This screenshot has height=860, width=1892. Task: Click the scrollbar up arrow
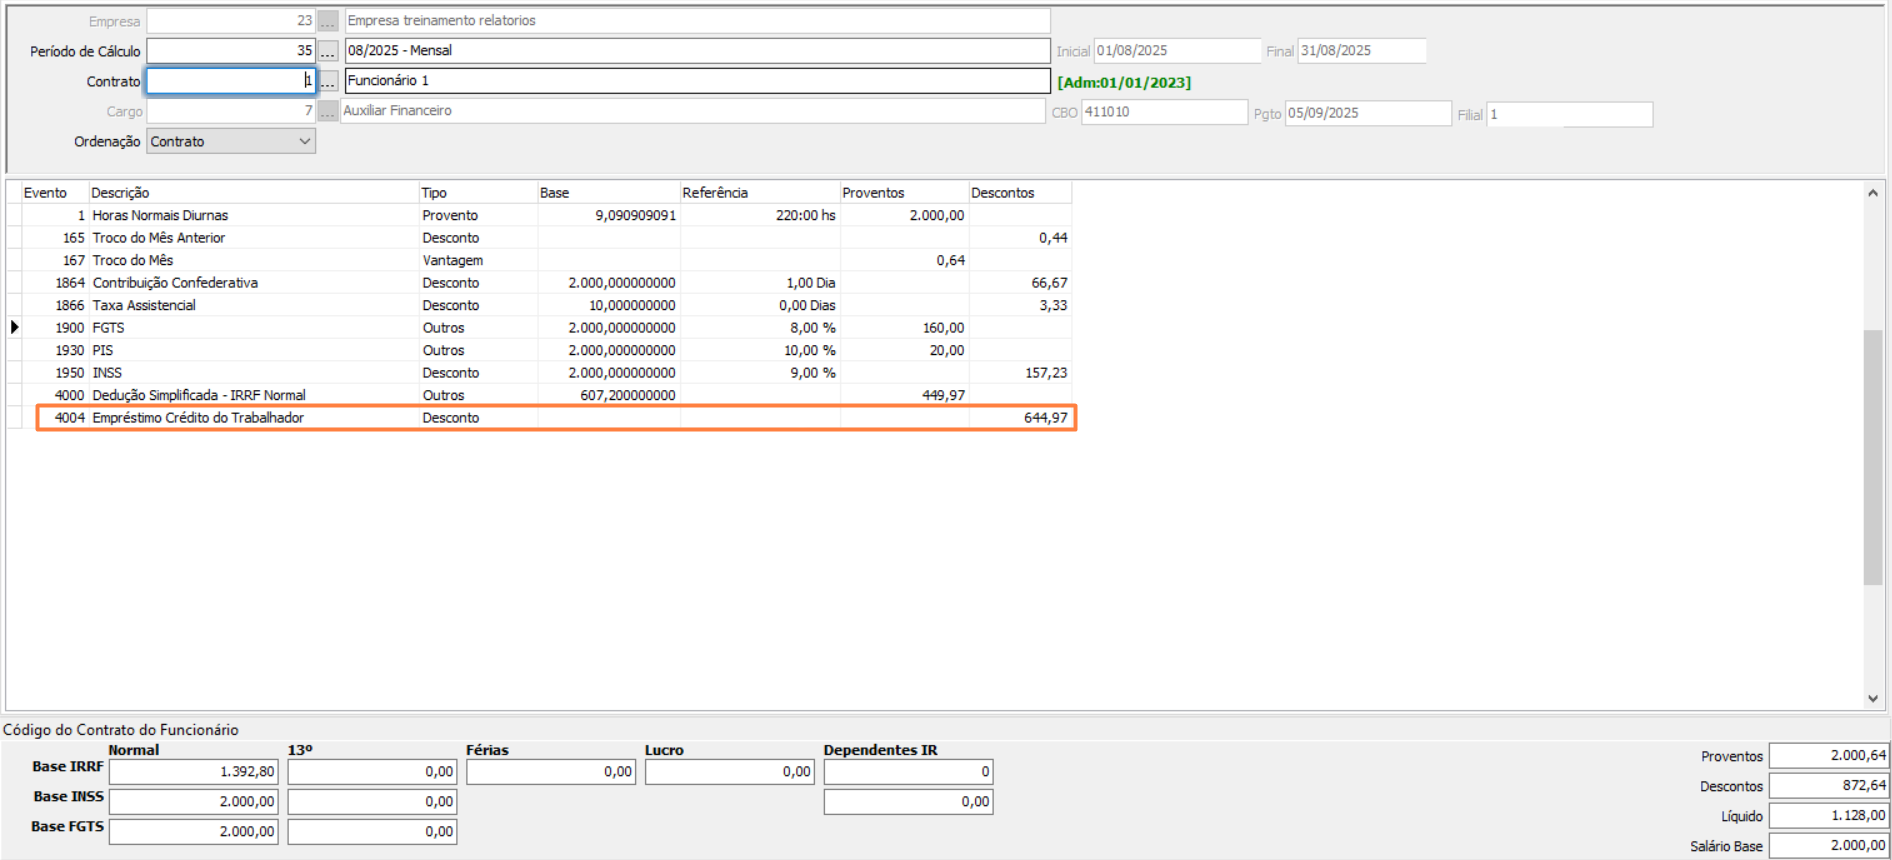pyautogui.click(x=1873, y=193)
